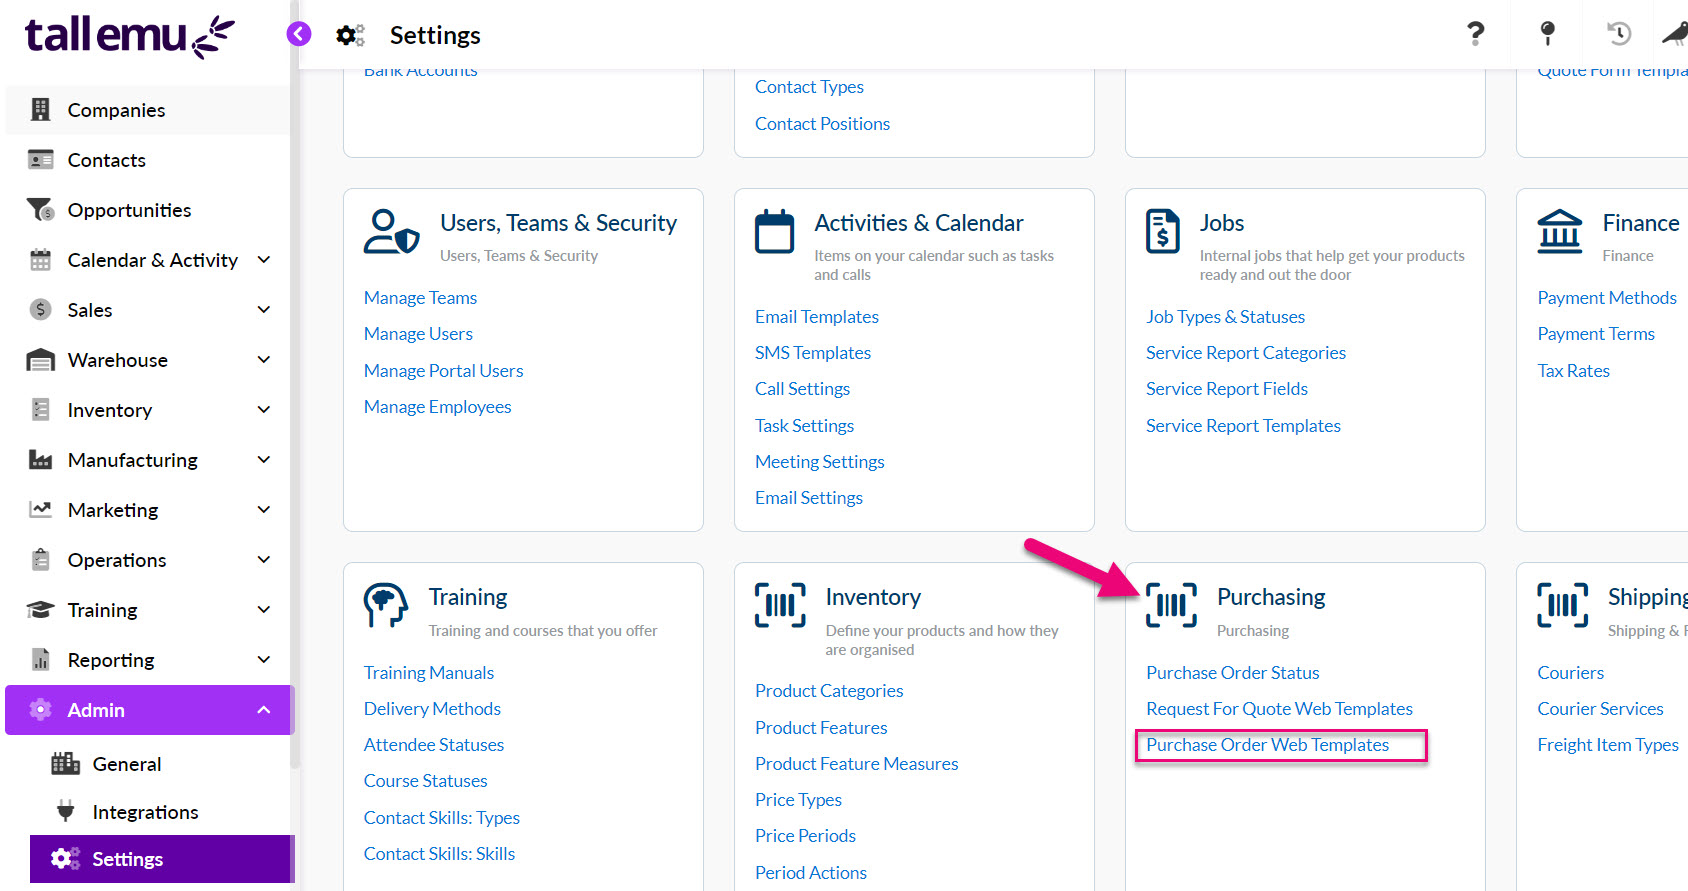1688x891 pixels.
Task: Click the help question mark icon
Action: click(1475, 34)
